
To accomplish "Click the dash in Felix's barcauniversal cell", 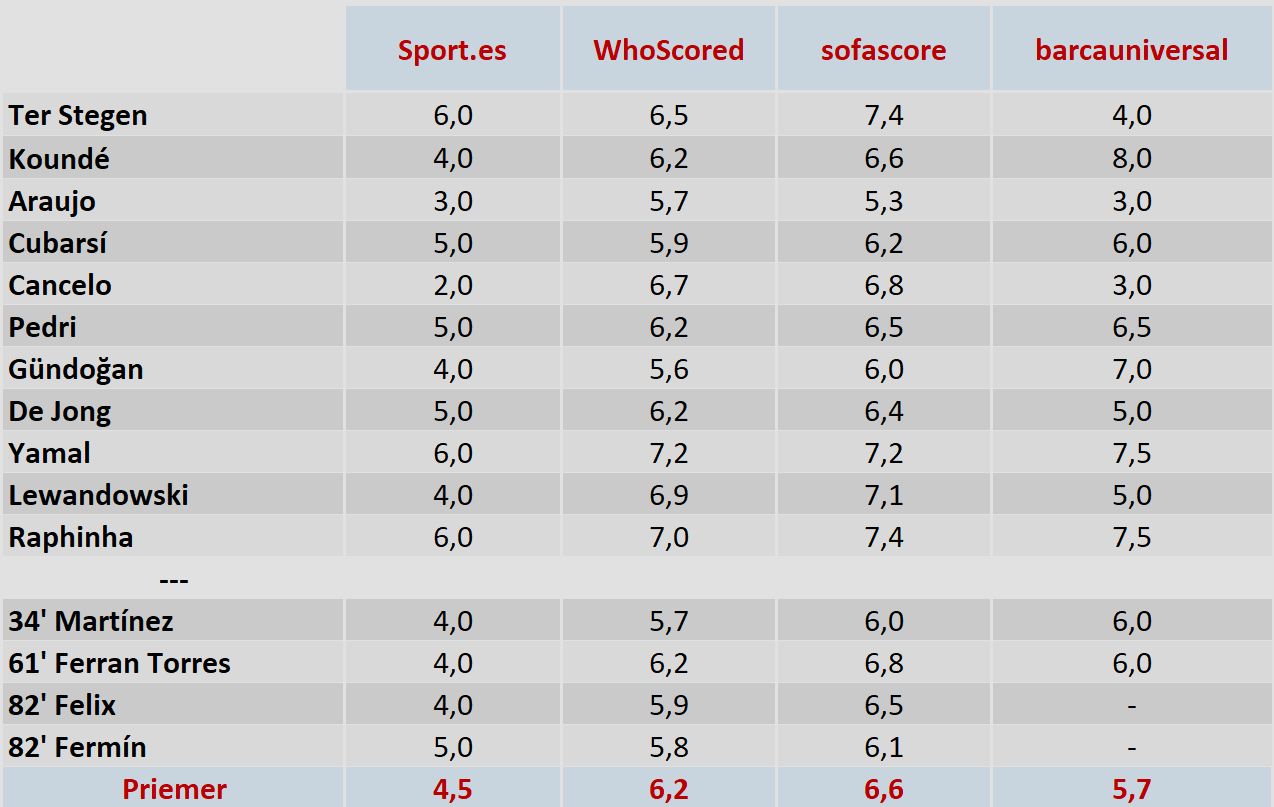I will pyautogui.click(x=1131, y=705).
